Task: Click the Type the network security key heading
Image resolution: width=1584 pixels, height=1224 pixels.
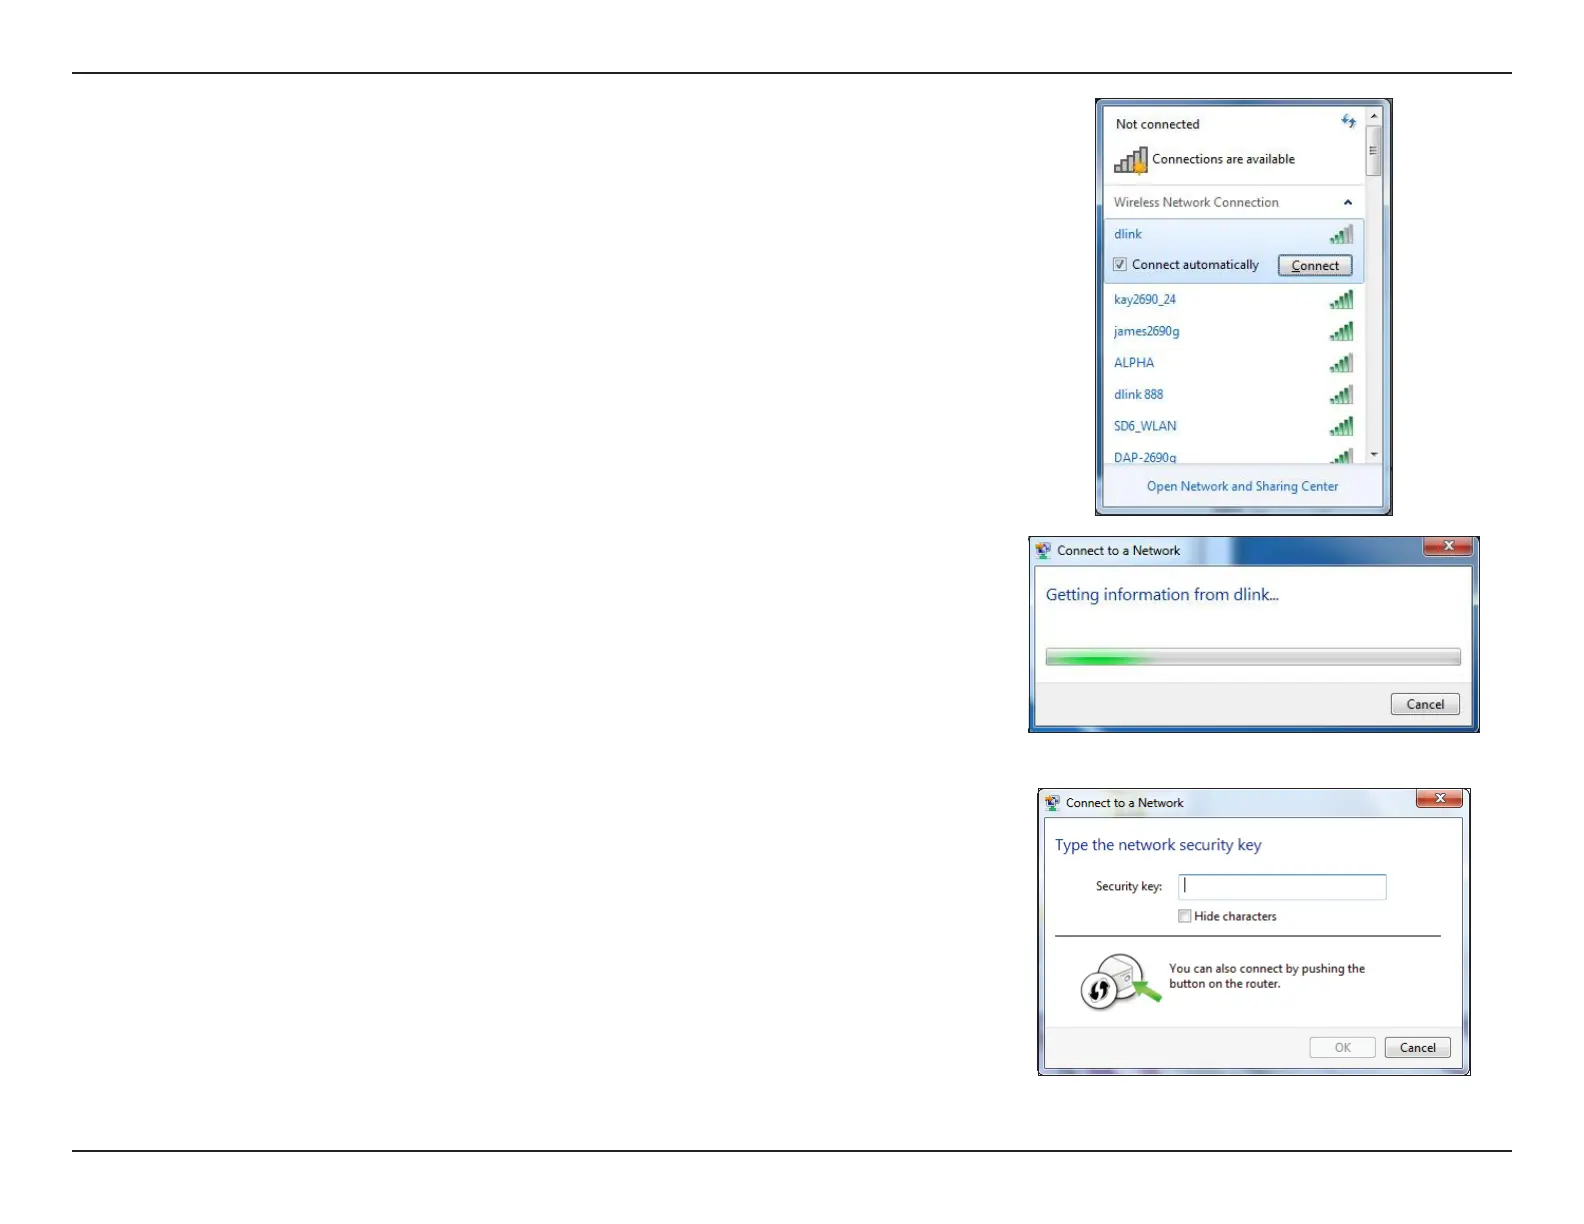Action: click(1158, 845)
